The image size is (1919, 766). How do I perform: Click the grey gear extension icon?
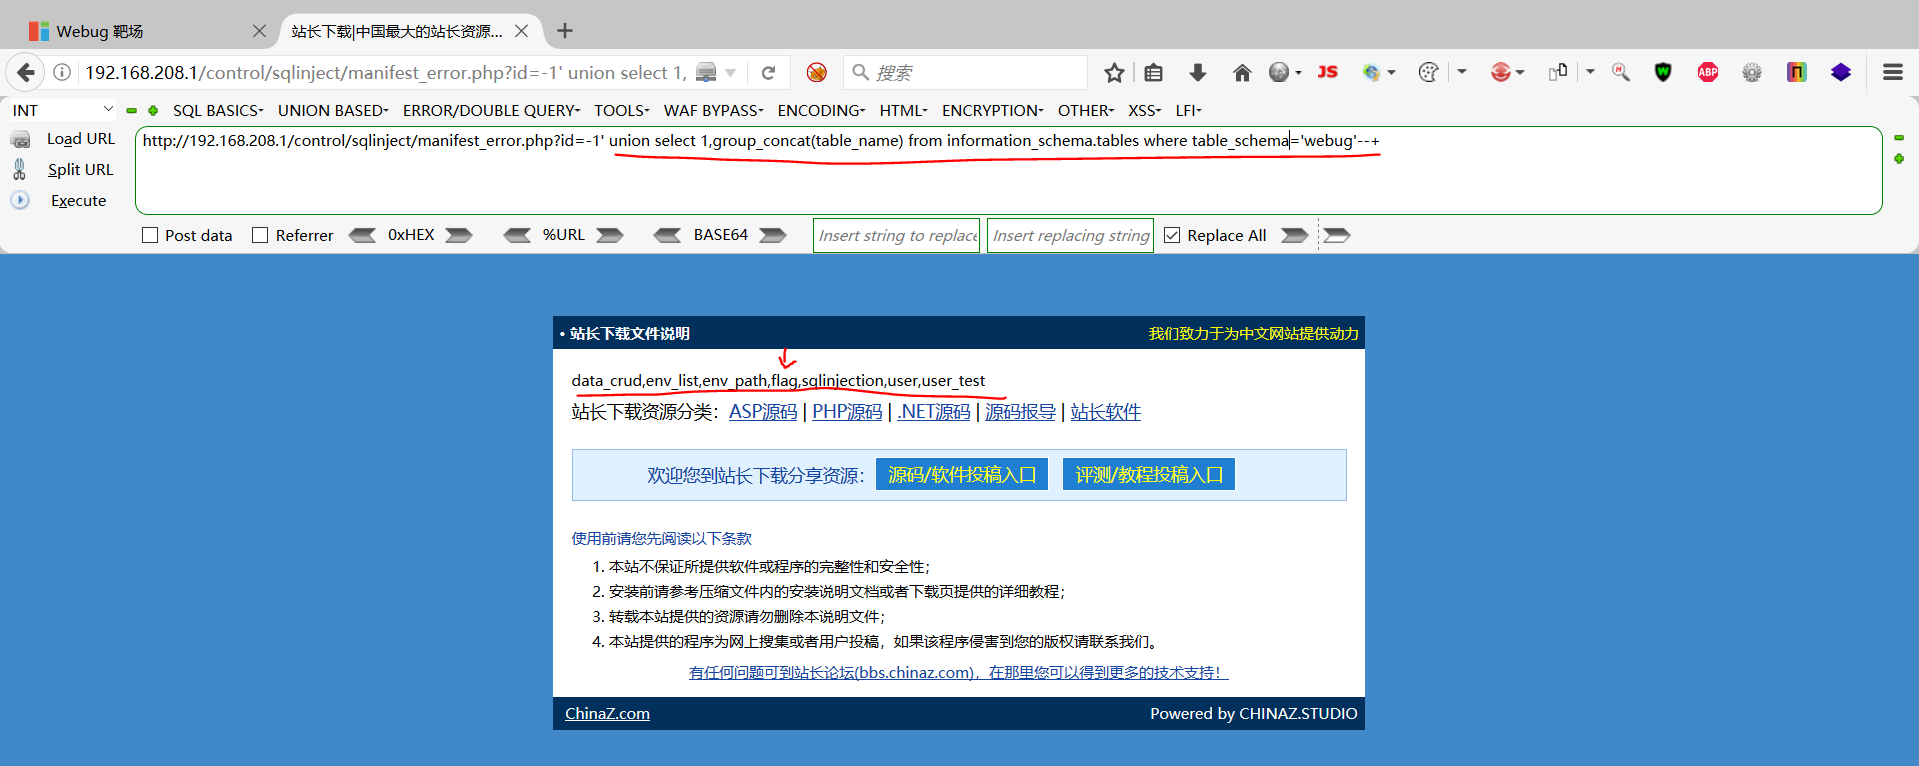1752,72
